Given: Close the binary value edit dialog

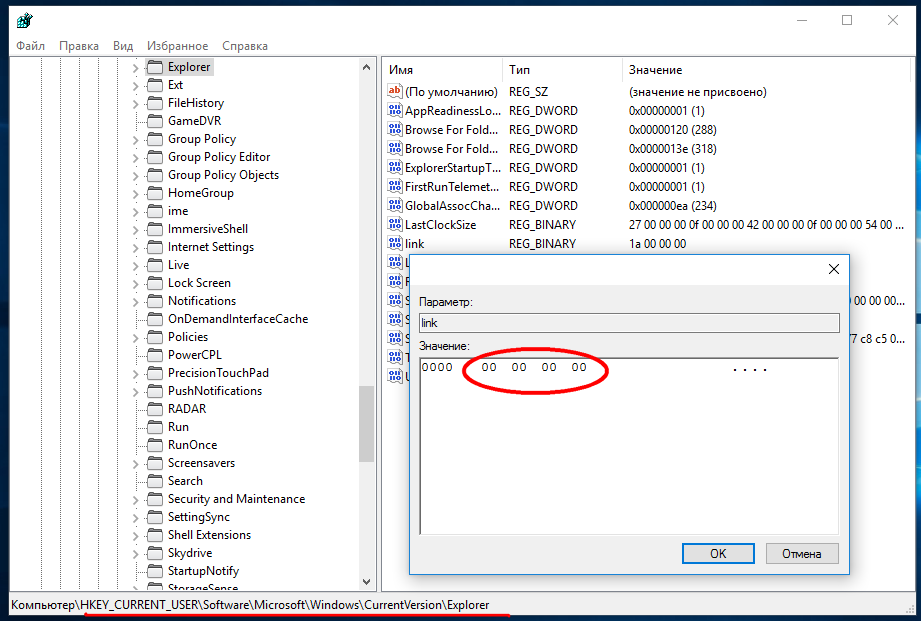Looking at the screenshot, I should [833, 269].
